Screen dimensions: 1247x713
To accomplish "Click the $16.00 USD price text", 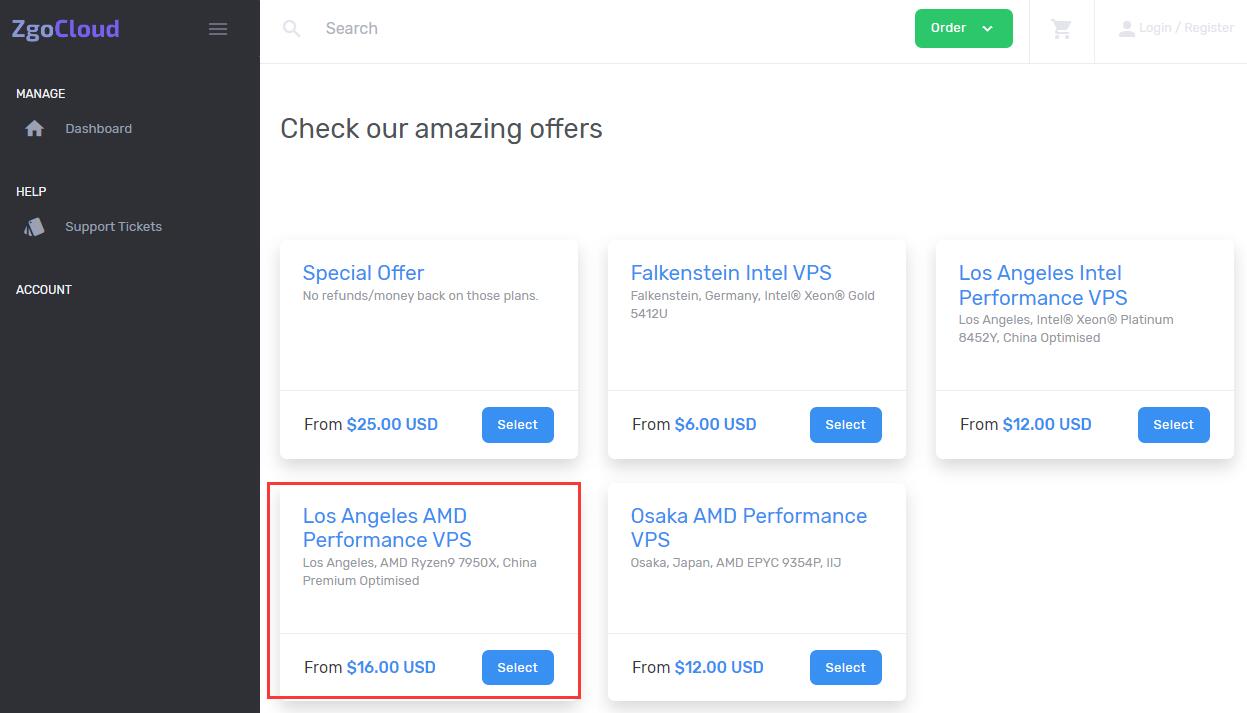I will pyautogui.click(x=391, y=667).
